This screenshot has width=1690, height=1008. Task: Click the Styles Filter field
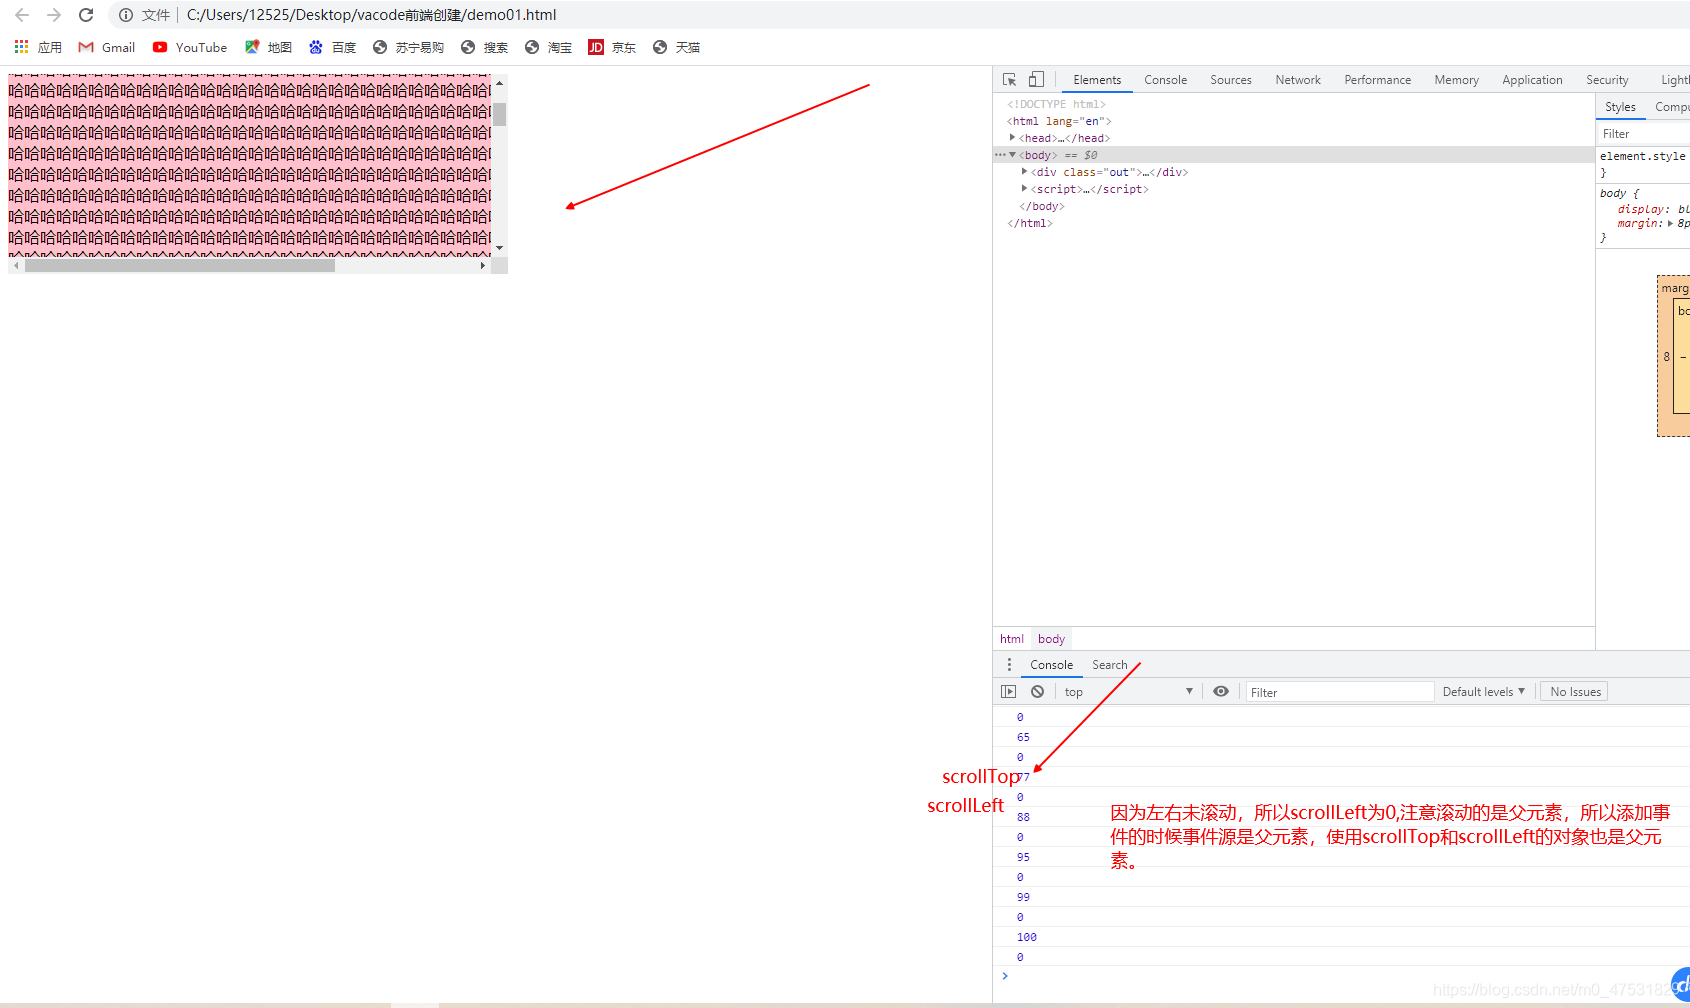tap(1644, 134)
